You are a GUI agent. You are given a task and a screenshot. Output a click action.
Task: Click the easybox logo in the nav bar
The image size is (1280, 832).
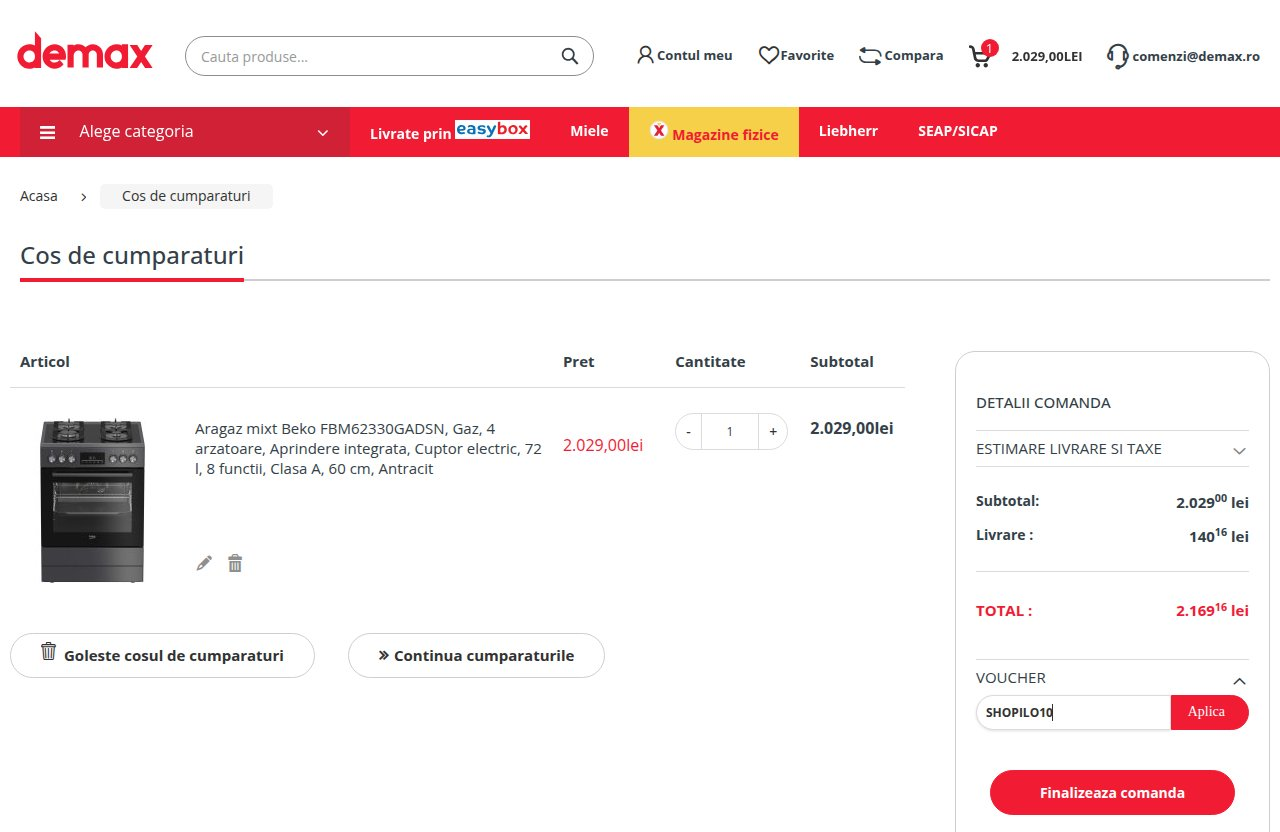[x=492, y=129]
